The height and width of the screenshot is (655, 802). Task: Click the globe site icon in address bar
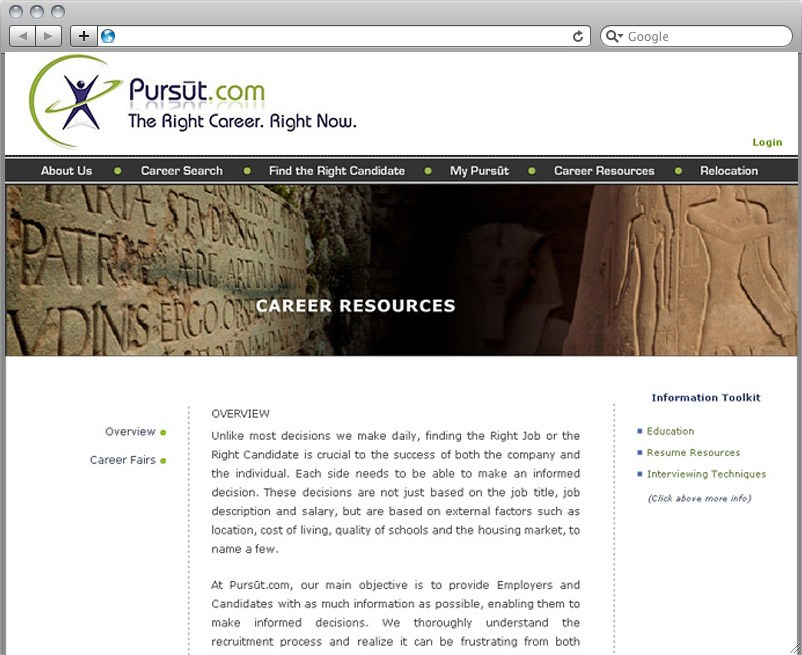(x=108, y=36)
